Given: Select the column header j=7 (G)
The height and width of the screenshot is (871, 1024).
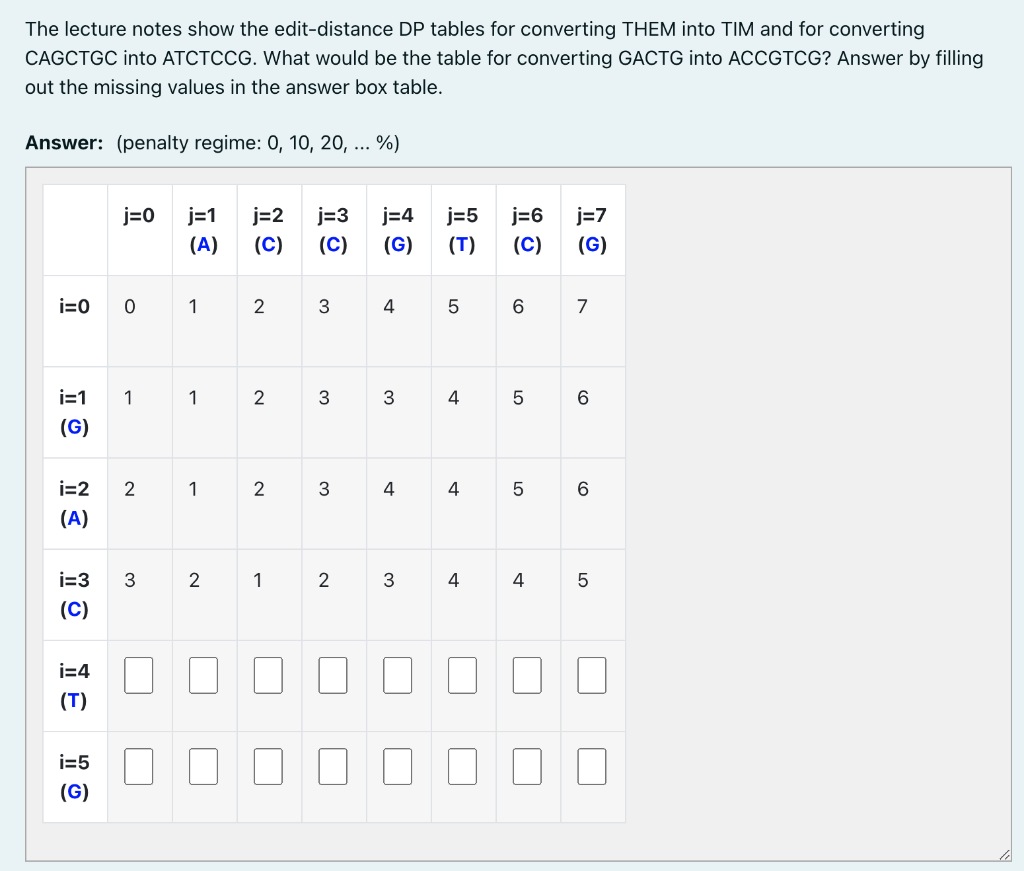Looking at the screenshot, I should [592, 229].
